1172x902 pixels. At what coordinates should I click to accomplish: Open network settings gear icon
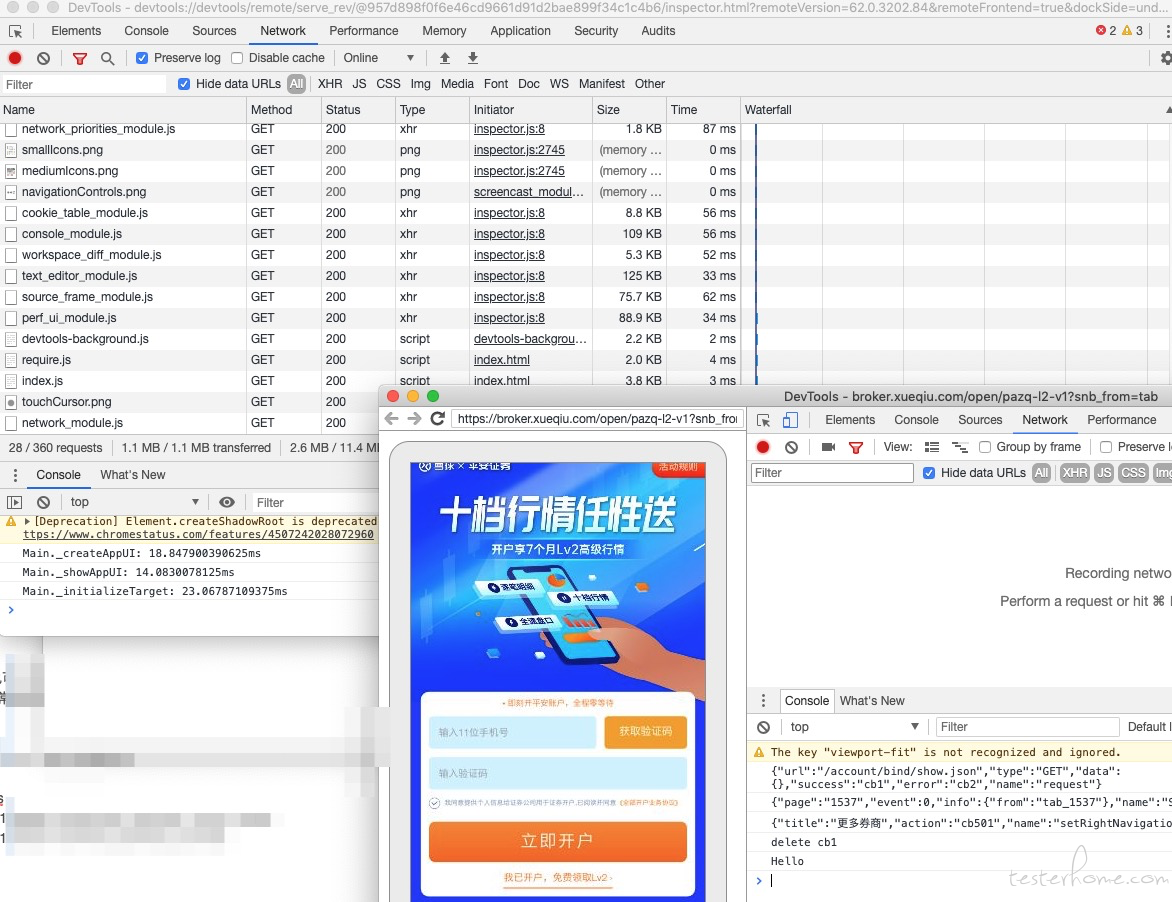[x=1165, y=58]
